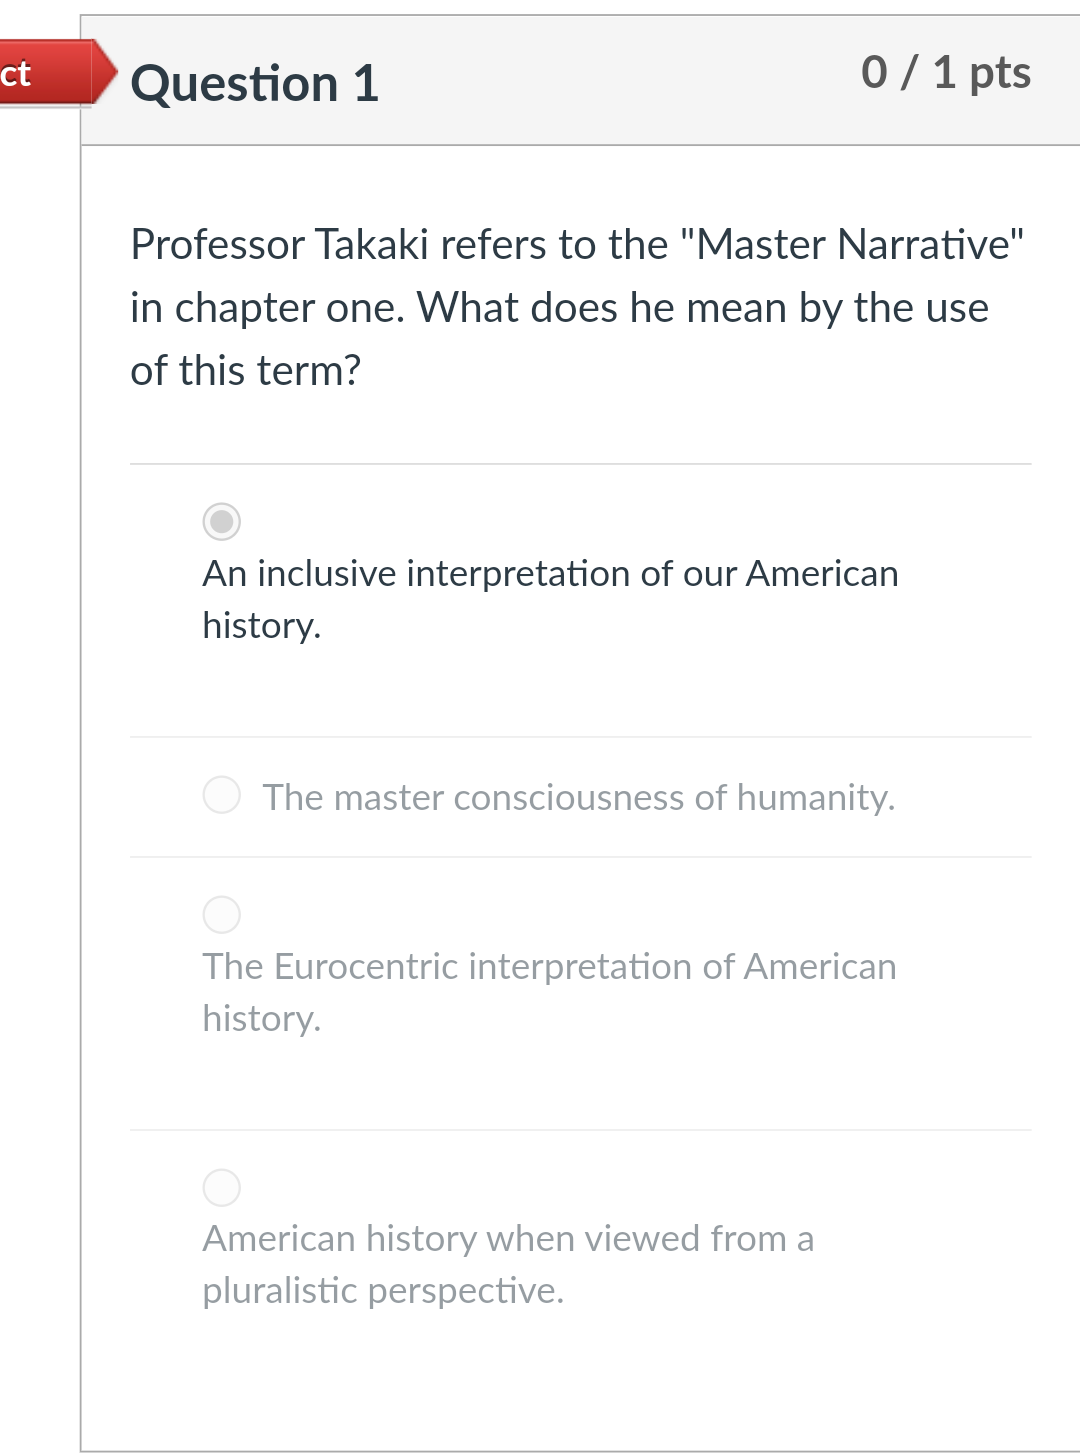
Task: Click the "Question 1" heading
Action: pos(255,83)
